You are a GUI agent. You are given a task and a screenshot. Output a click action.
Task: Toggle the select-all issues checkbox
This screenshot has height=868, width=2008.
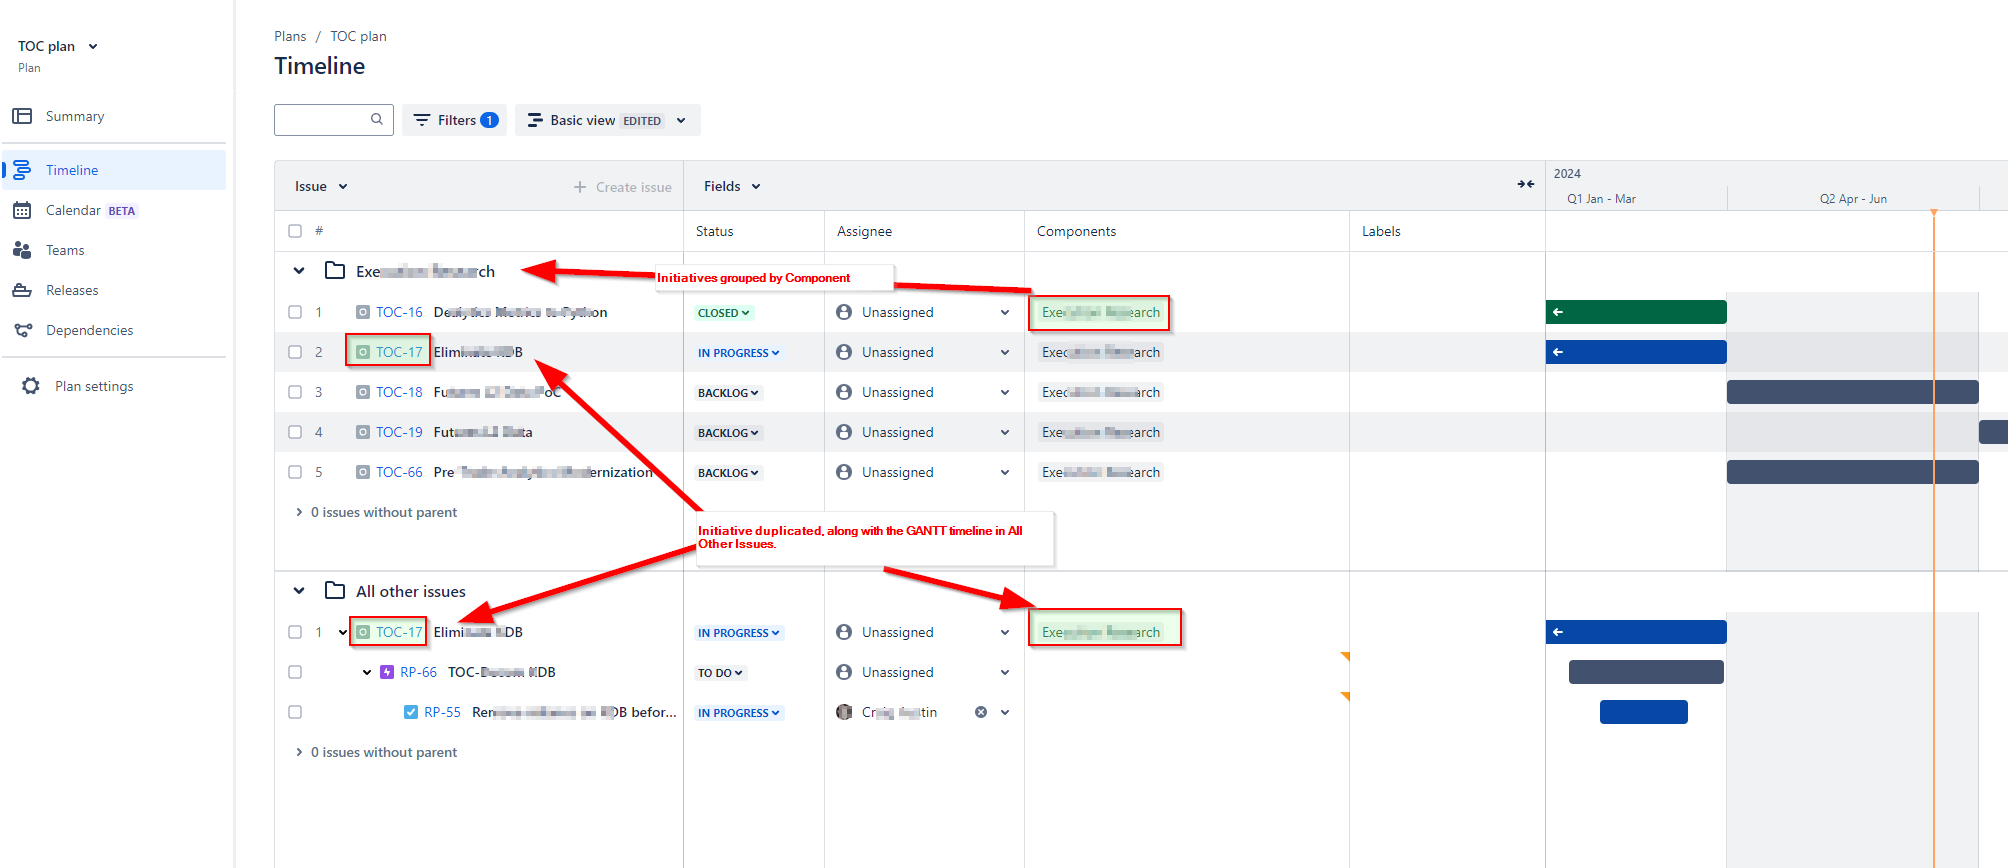coord(295,231)
